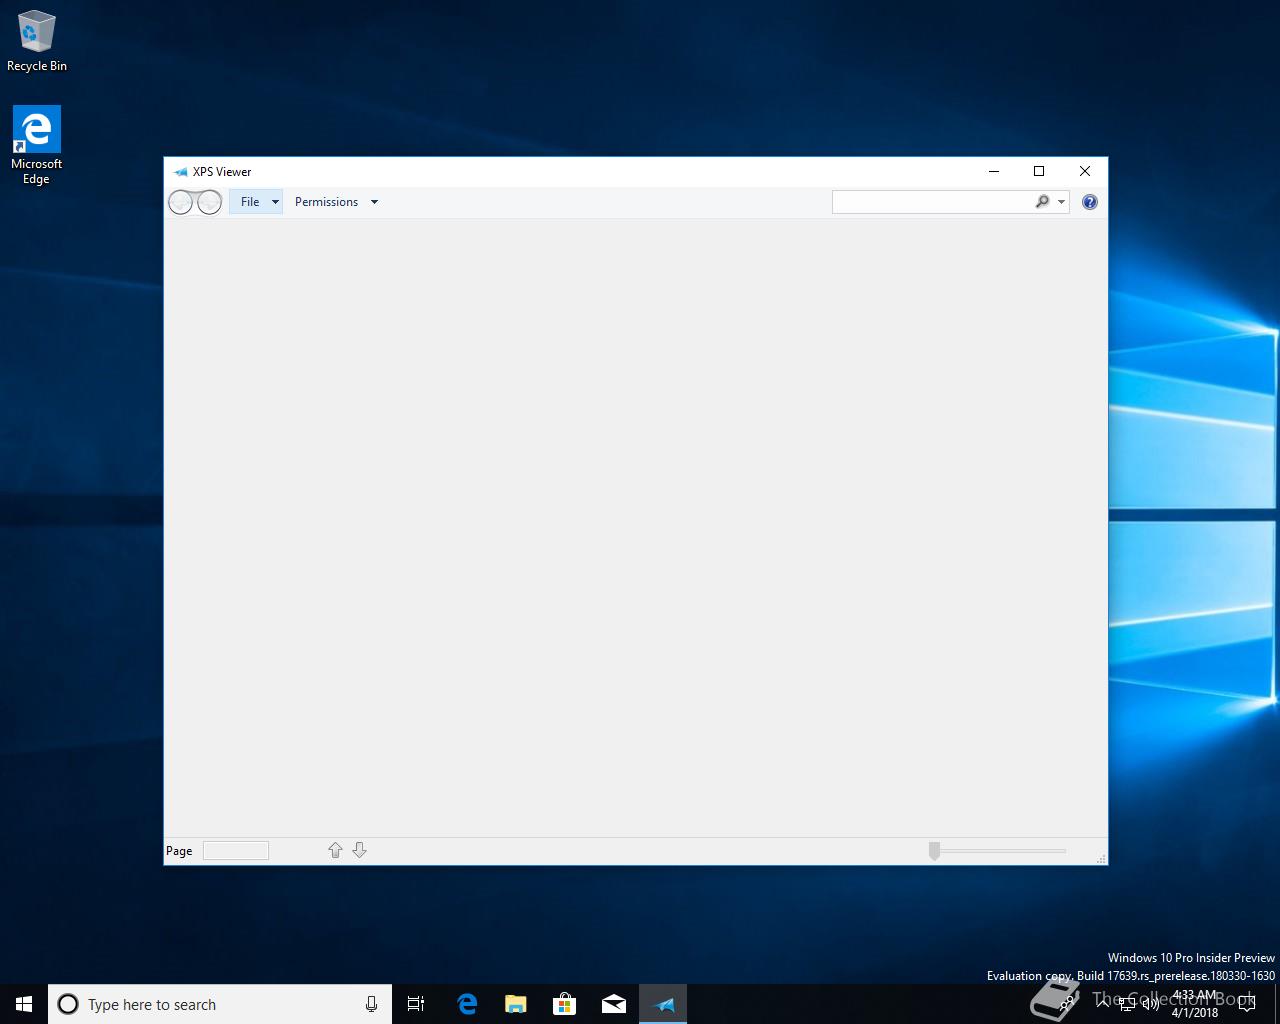
Task: Expand the Permissions dropdown arrow
Action: pos(374,202)
